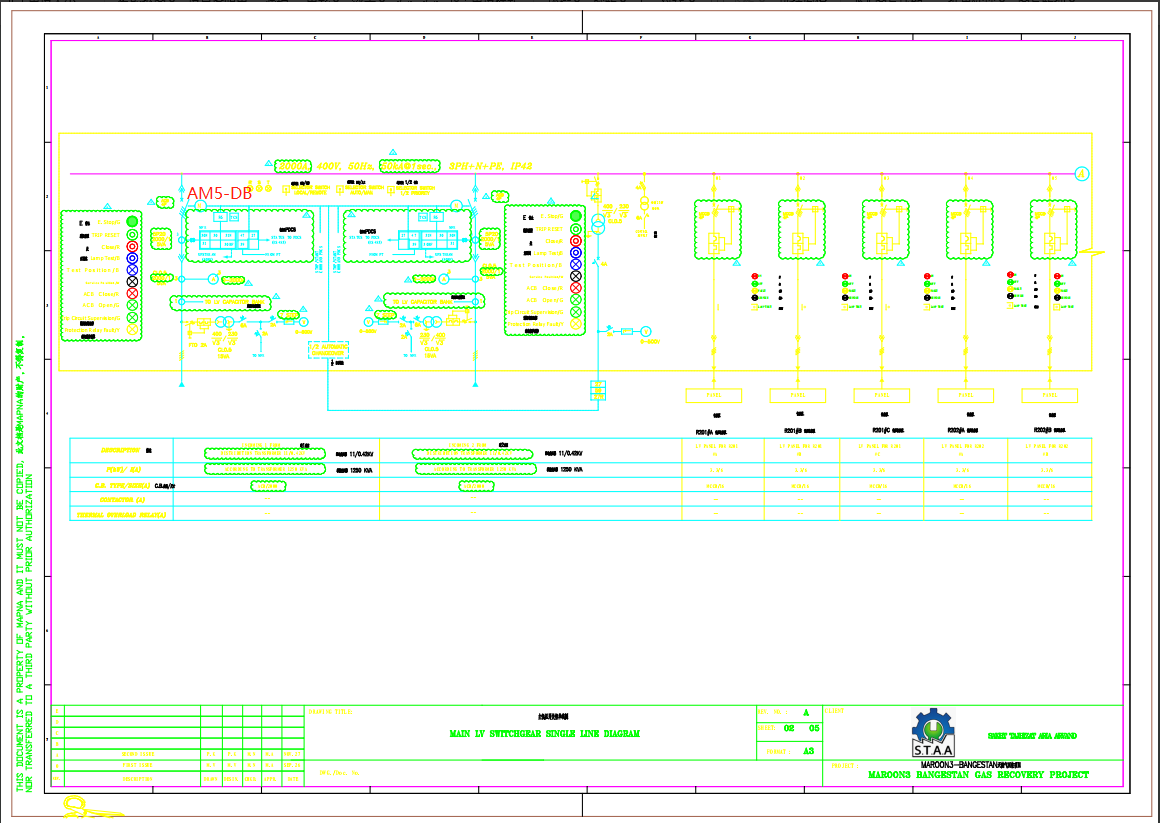Screen dimensions: 1160x823
Task: Click the R201/B feeder label
Action: pyautogui.click(x=800, y=430)
